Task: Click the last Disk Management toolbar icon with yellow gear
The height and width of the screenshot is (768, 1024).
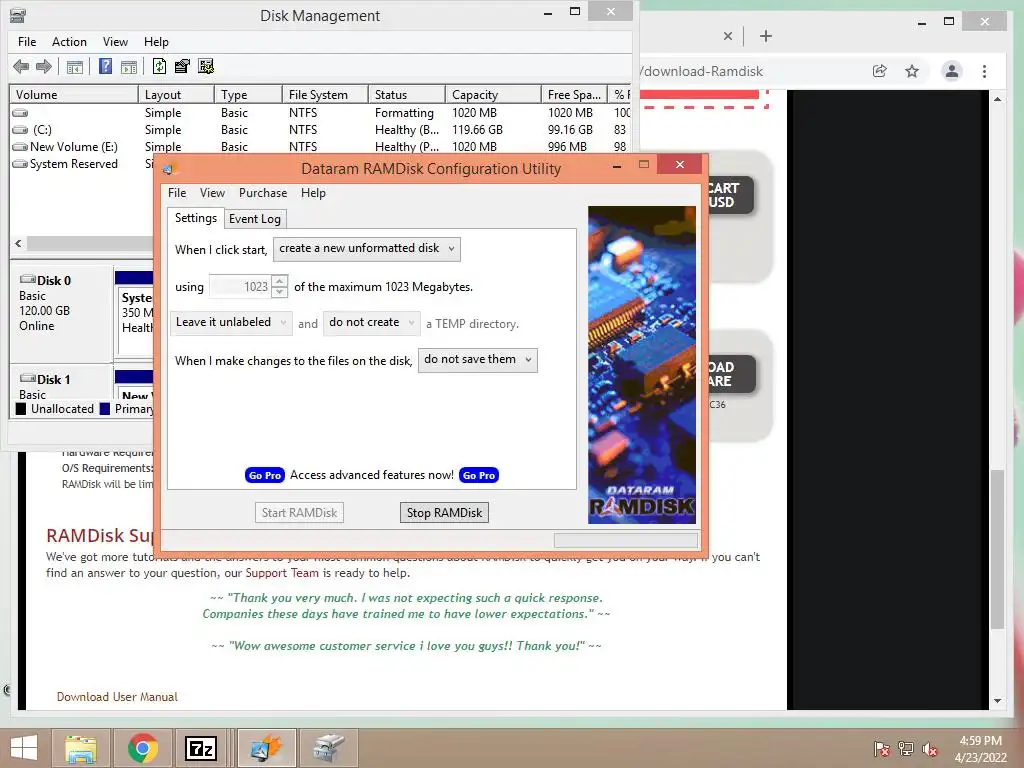Action: [206, 66]
